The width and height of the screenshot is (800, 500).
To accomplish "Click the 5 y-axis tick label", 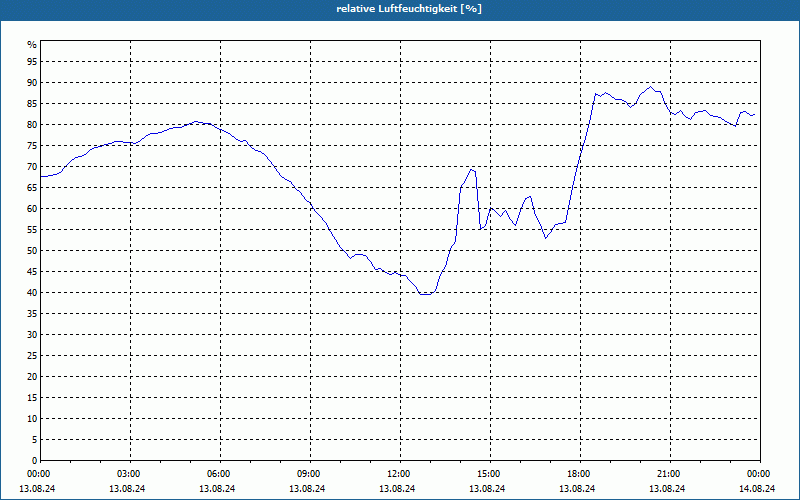I will point(35,440).
